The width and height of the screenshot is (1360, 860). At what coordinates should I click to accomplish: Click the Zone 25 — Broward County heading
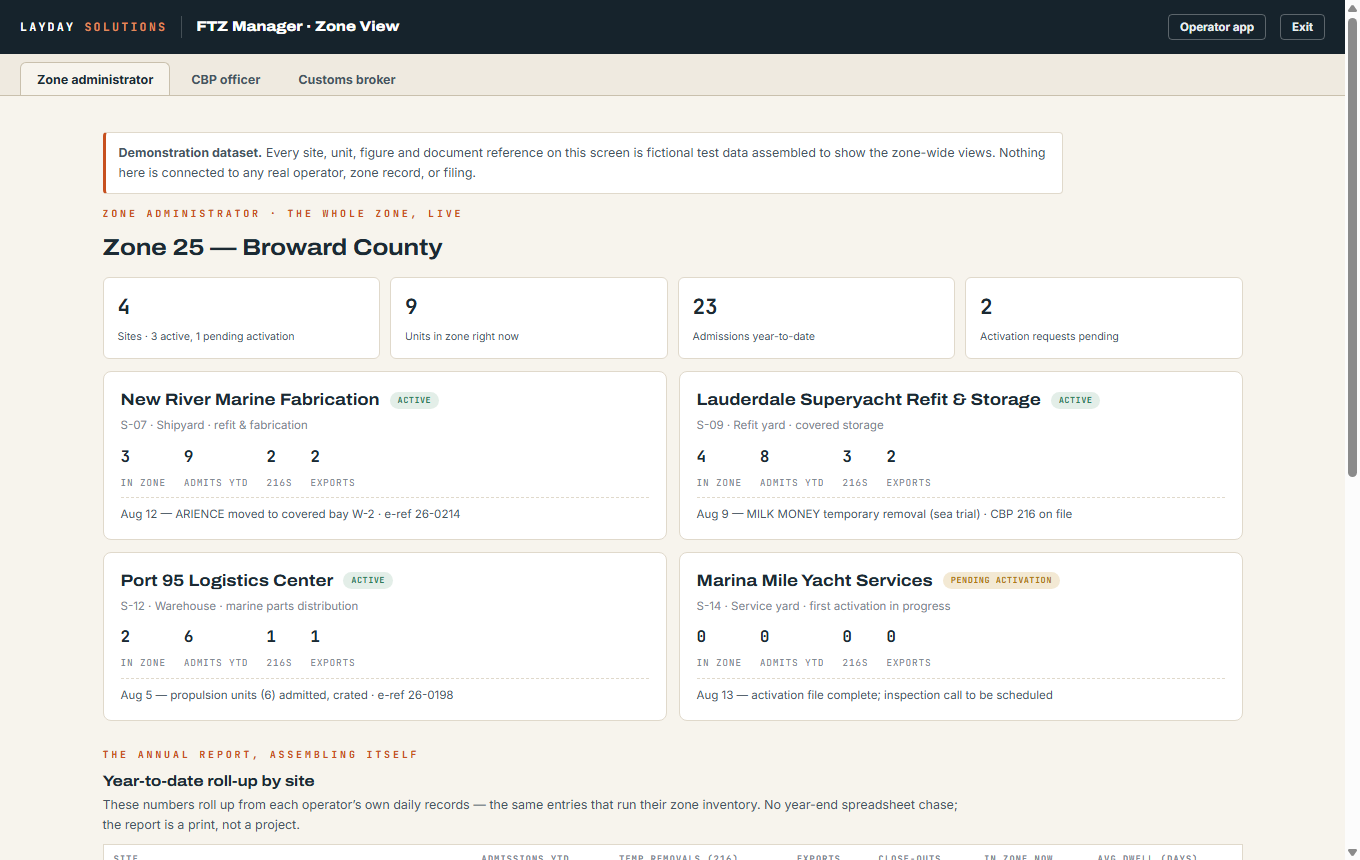(272, 247)
